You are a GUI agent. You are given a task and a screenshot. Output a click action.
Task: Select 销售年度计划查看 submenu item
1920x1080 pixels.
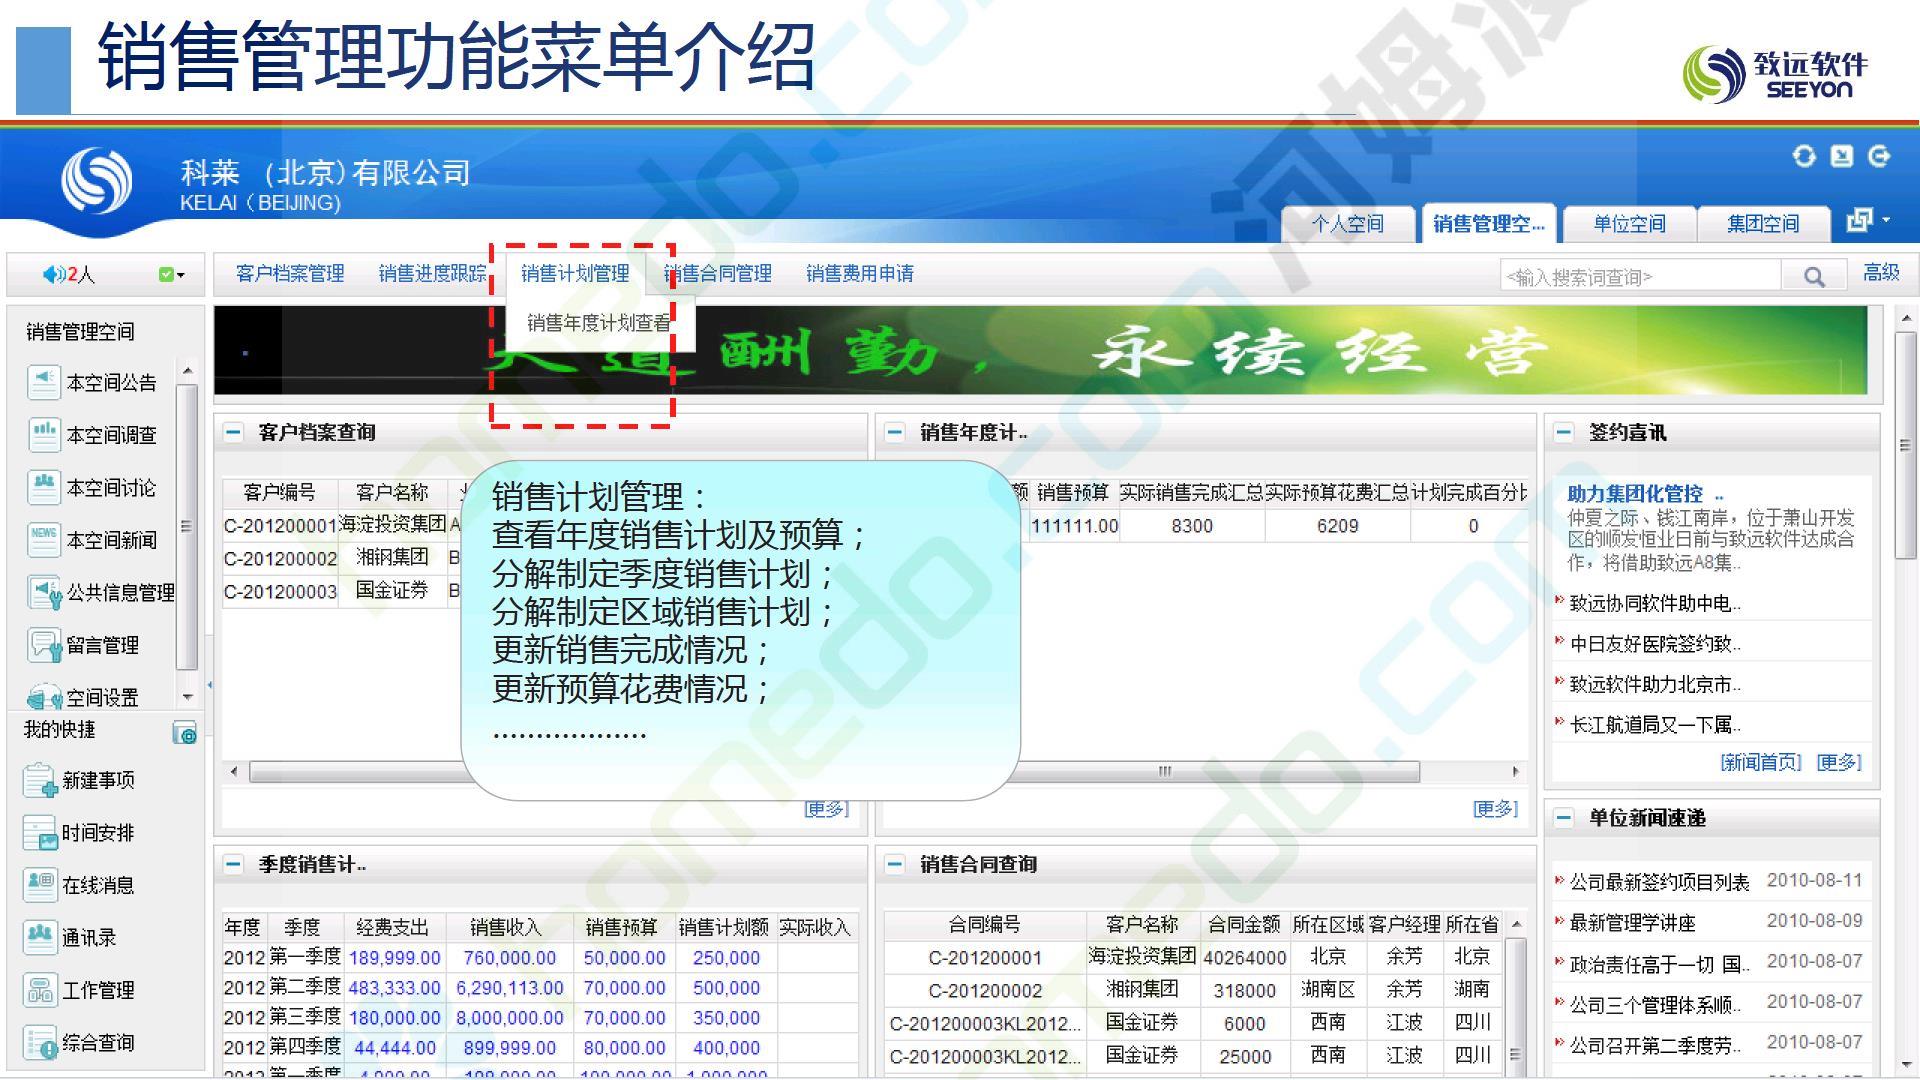[599, 323]
